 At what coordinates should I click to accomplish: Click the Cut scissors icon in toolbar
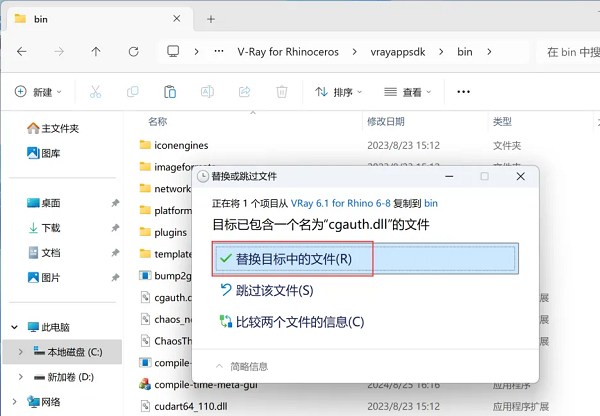95,92
